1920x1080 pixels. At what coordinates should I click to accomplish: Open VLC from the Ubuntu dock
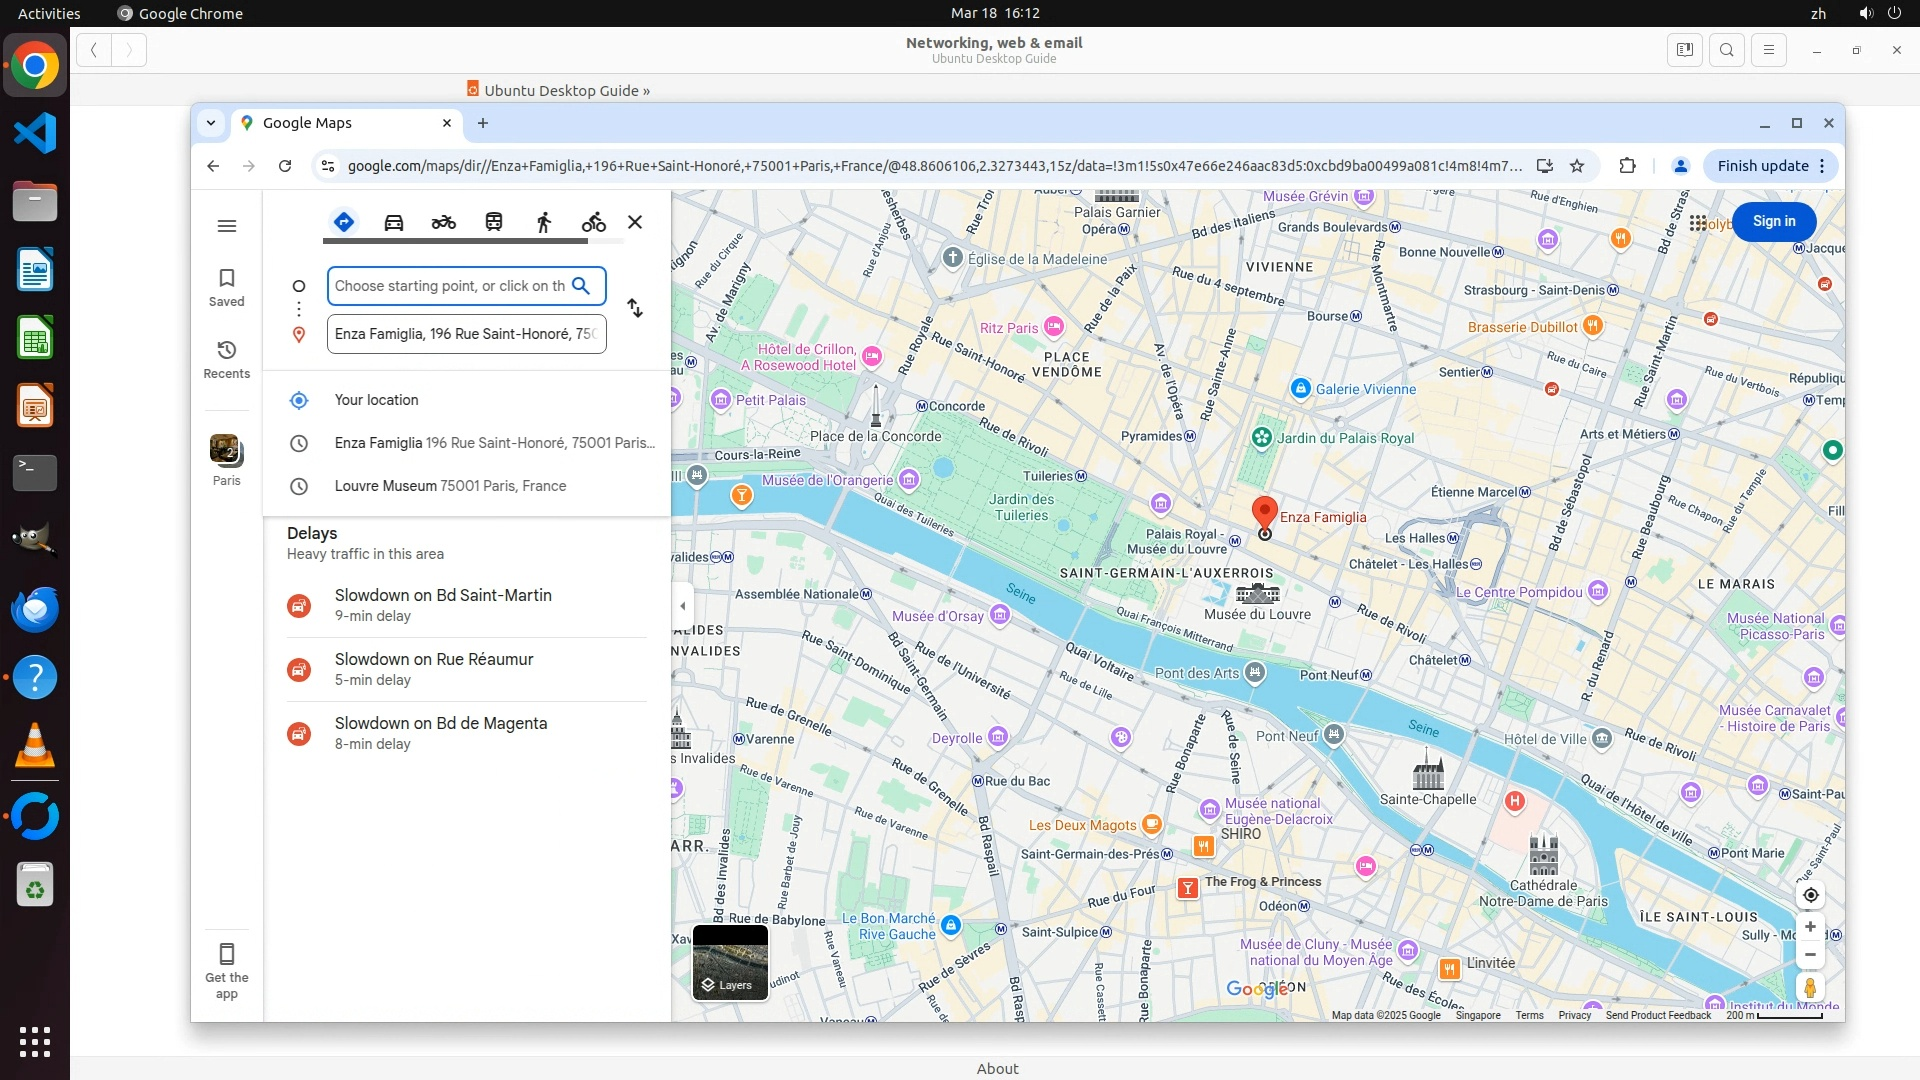click(x=35, y=746)
